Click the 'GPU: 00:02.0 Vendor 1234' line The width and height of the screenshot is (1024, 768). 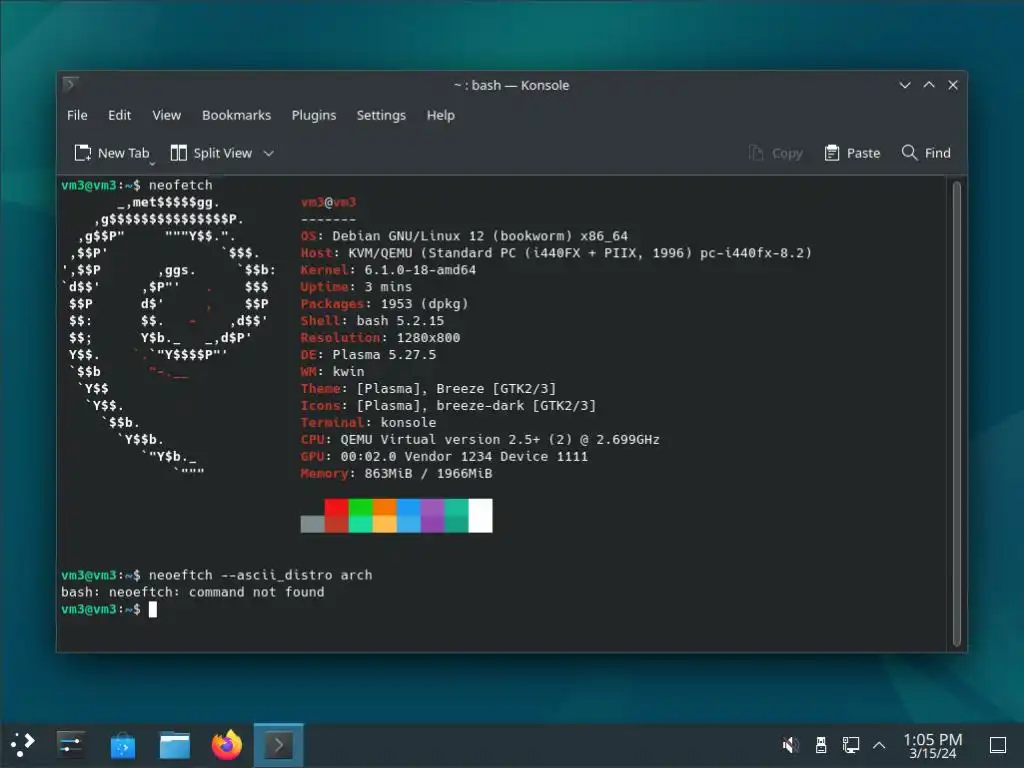coord(444,456)
